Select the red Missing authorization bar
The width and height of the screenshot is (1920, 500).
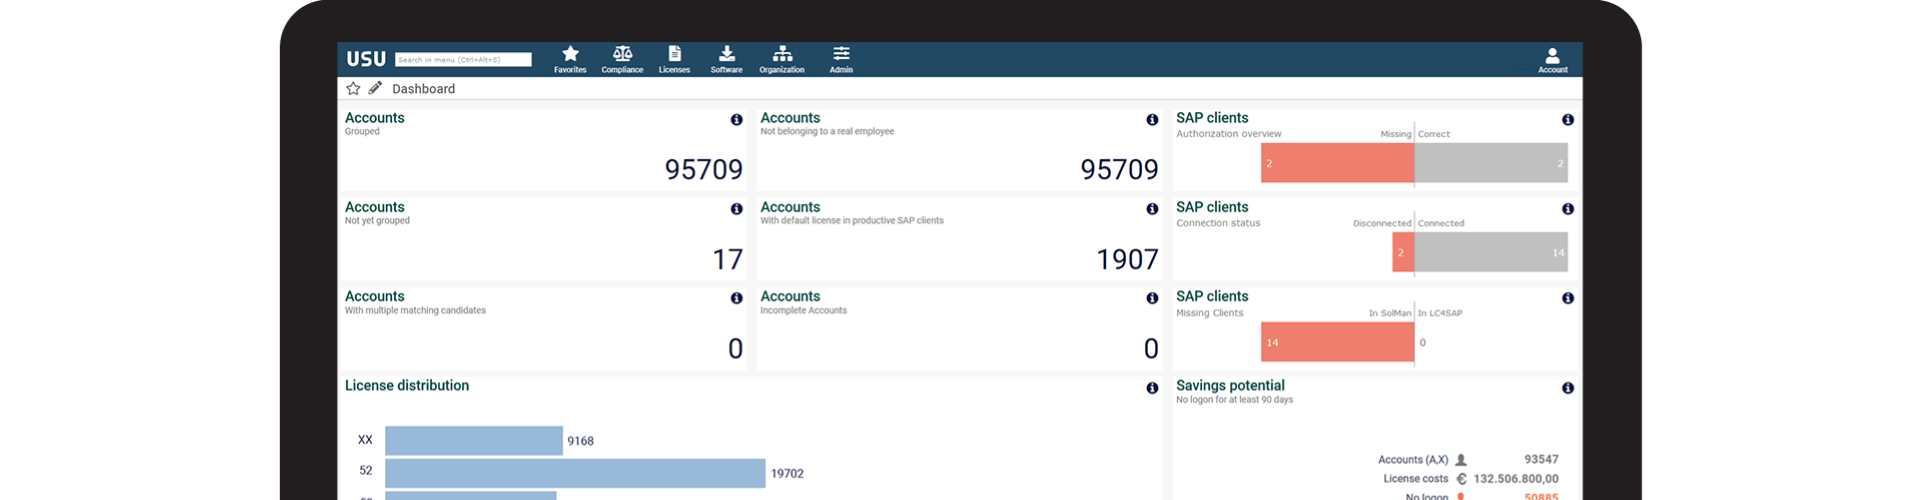[1337, 163]
